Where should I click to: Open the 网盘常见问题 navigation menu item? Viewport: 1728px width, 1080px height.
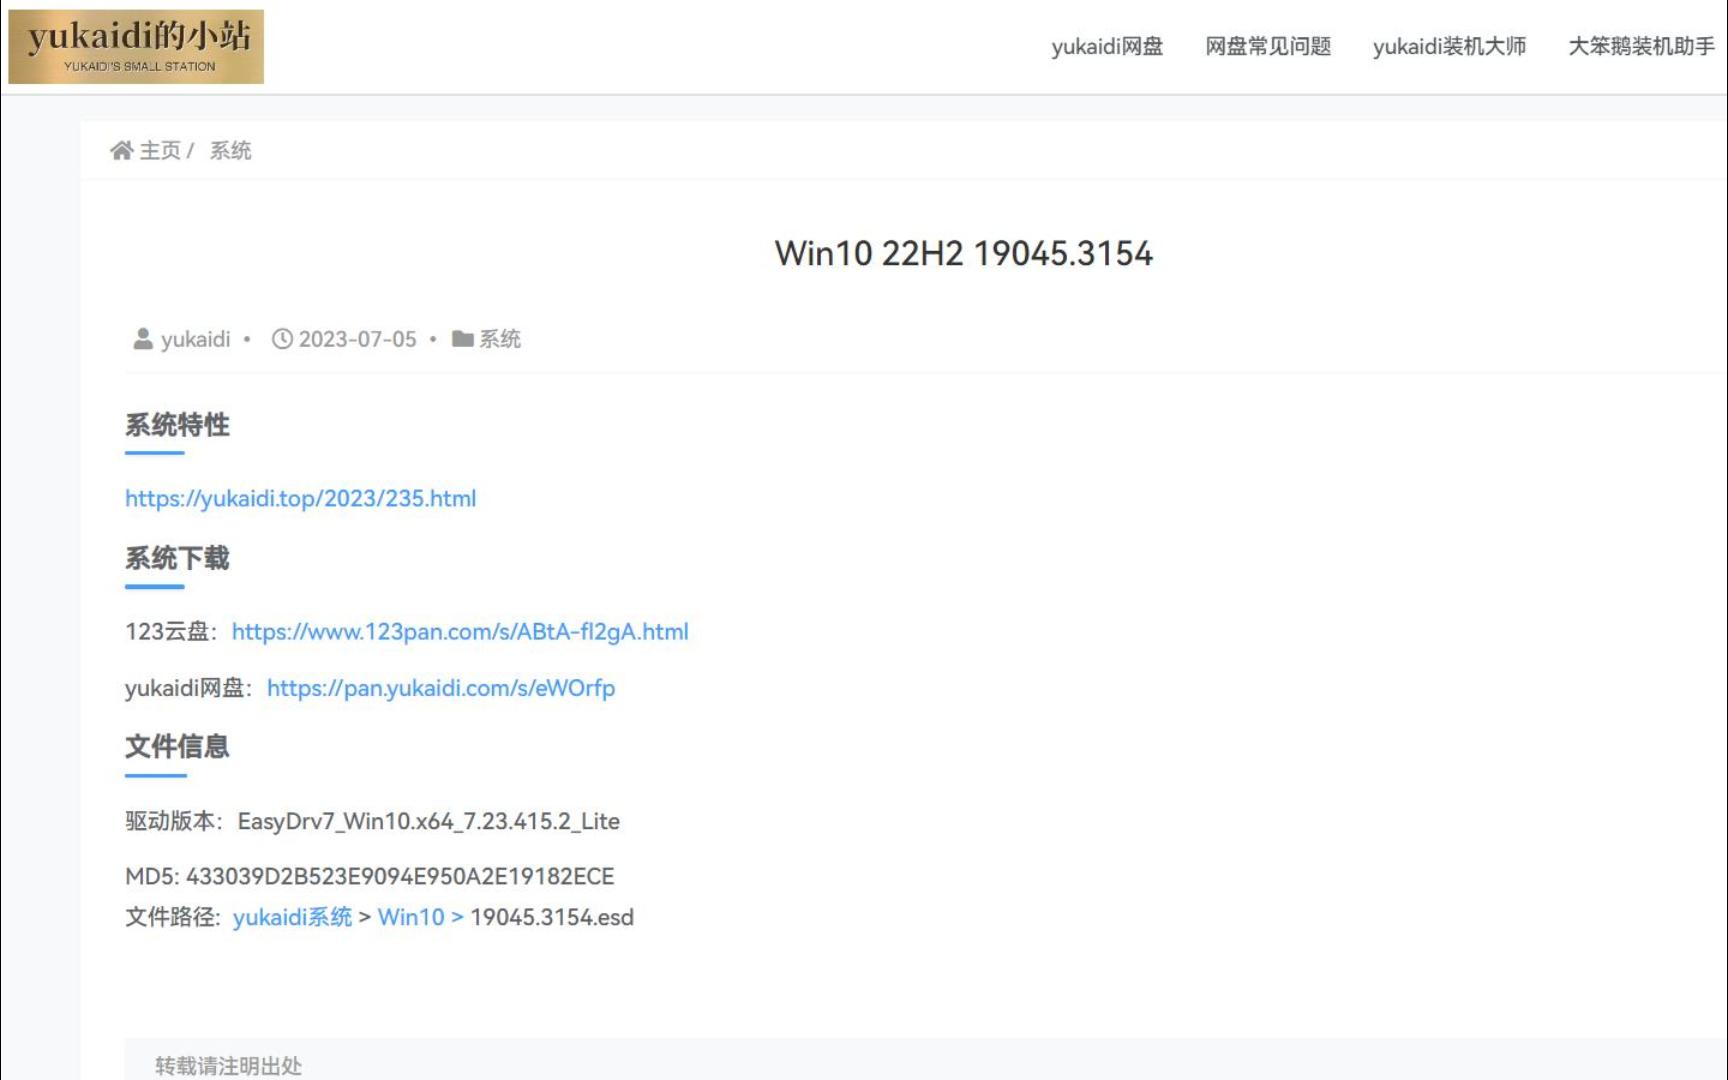[x=1268, y=46]
